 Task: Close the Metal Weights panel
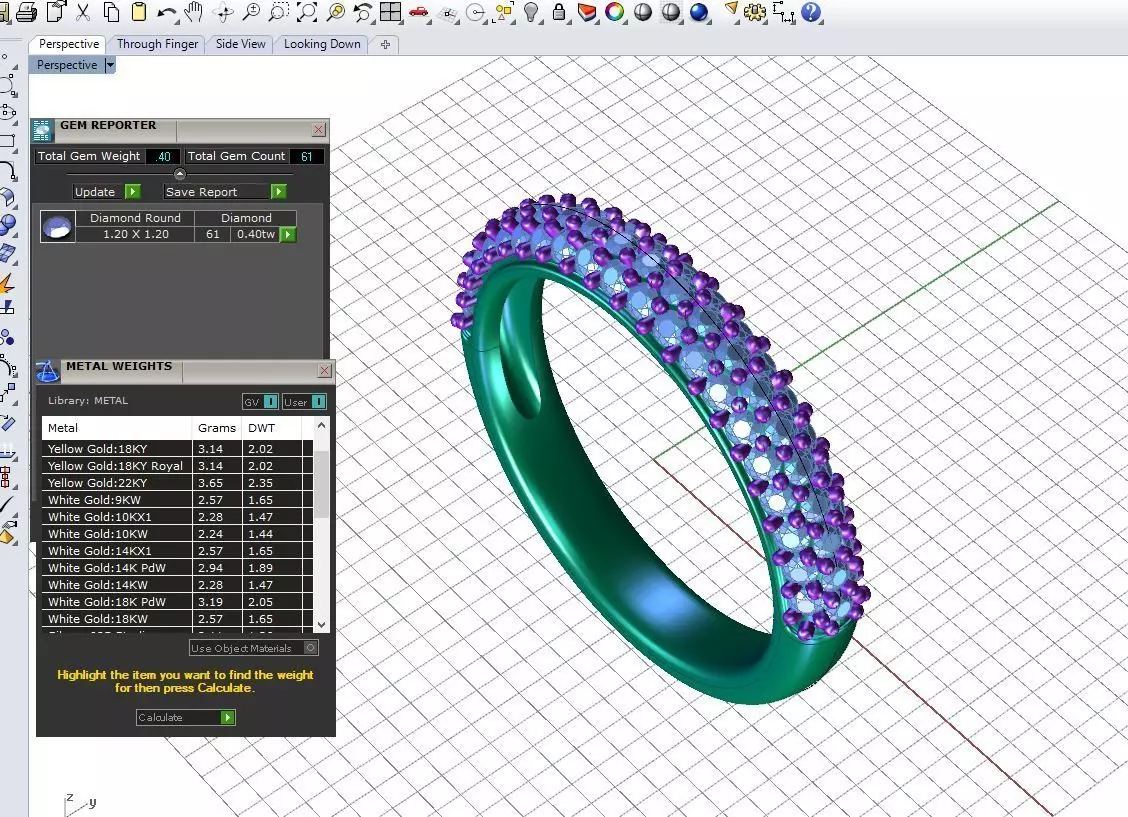point(324,370)
